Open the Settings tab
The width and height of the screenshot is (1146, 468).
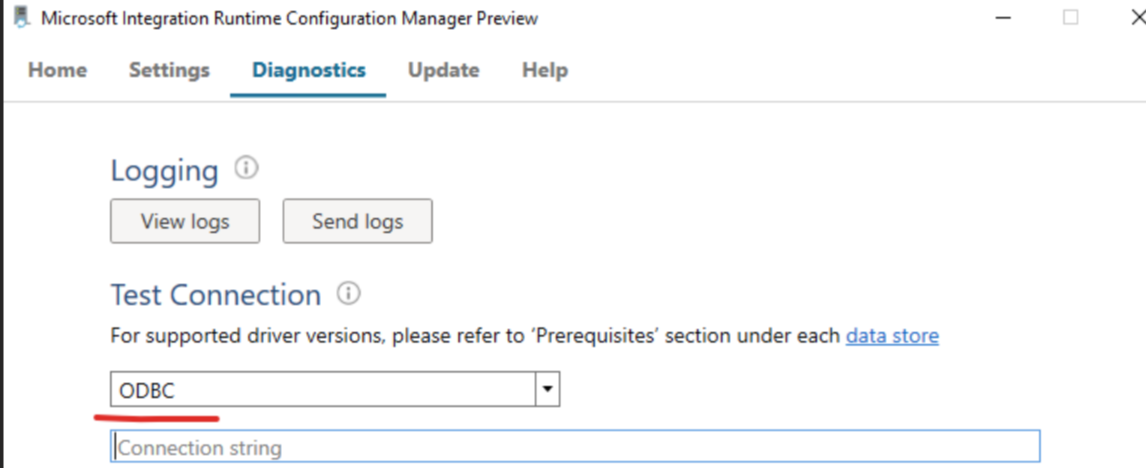(169, 70)
